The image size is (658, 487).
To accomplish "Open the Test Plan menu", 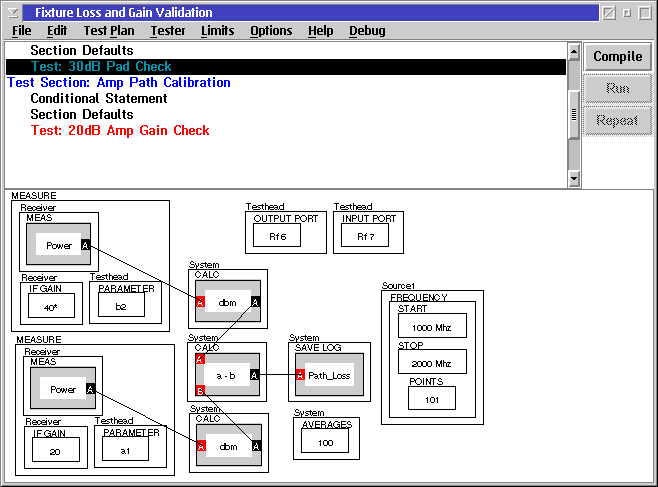I will click(x=109, y=31).
